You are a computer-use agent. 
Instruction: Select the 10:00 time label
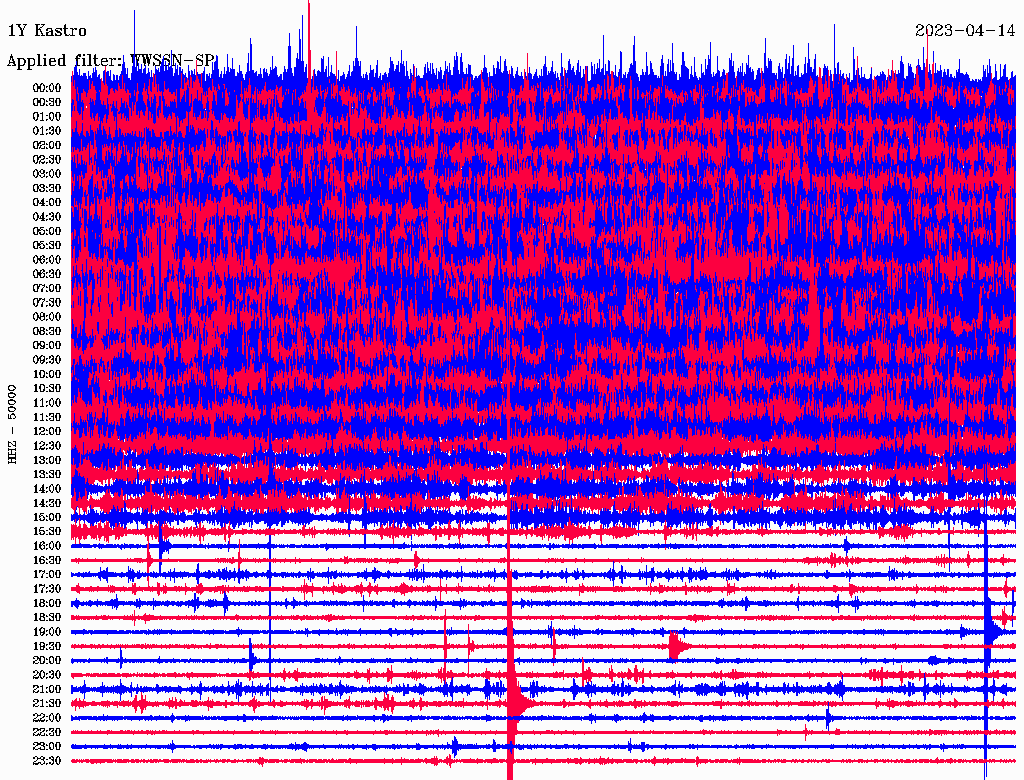[x=47, y=374]
